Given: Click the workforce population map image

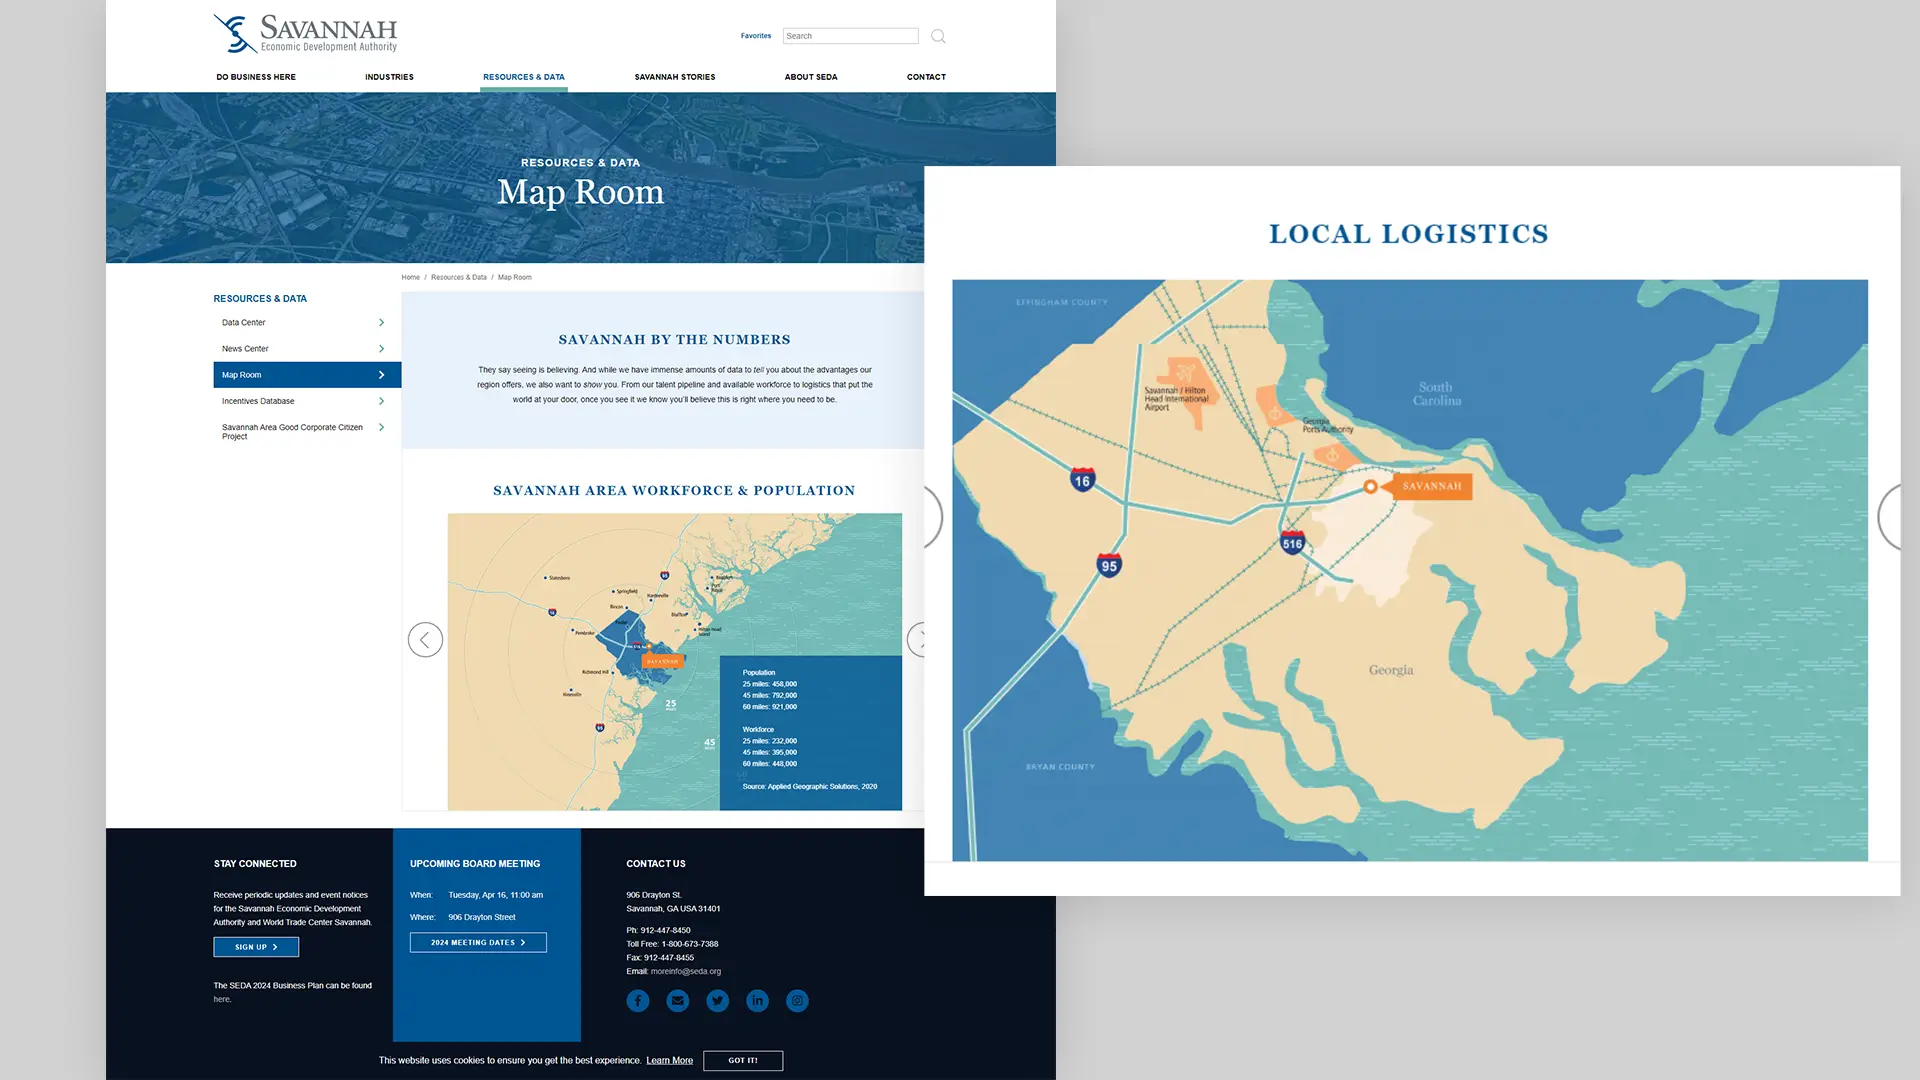Looking at the screenshot, I should (x=674, y=661).
